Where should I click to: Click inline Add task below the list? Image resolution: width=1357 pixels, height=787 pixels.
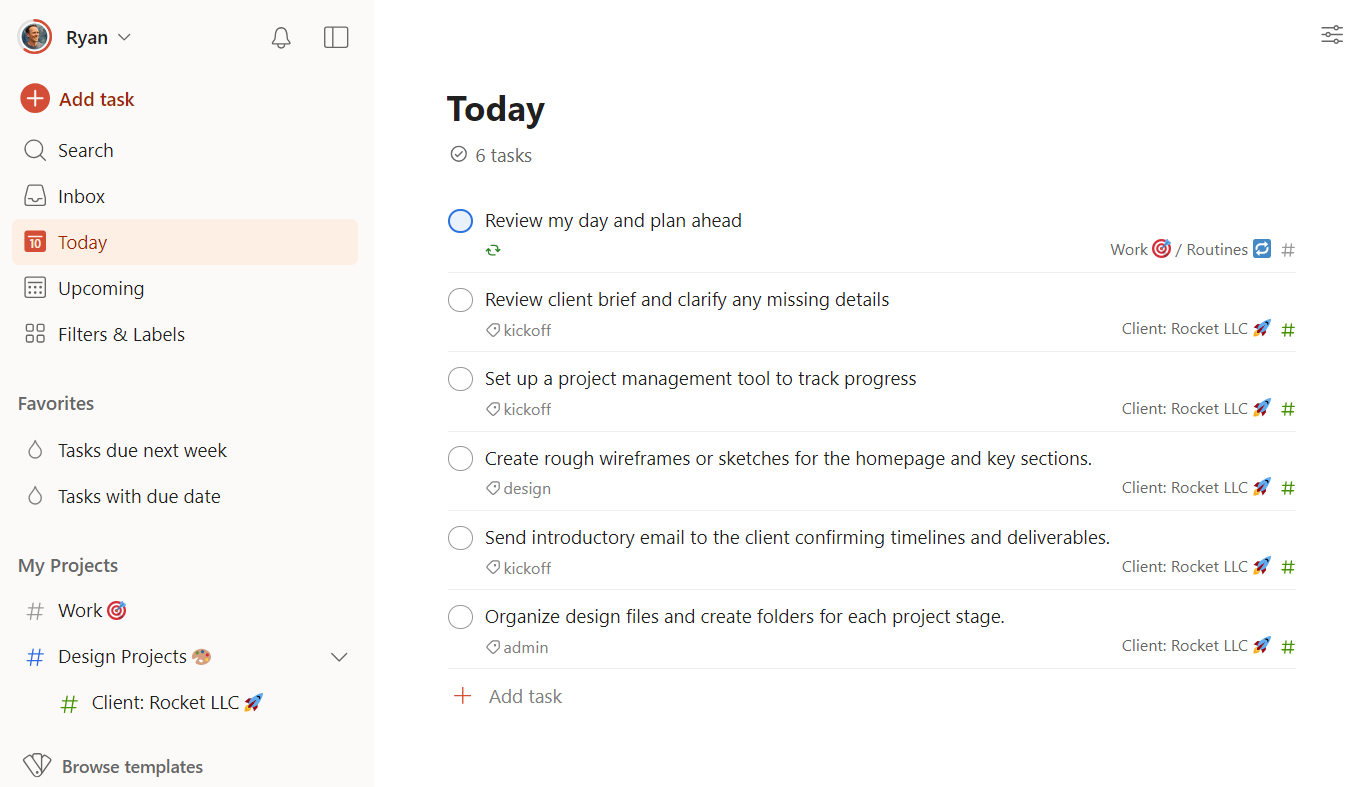525,697
